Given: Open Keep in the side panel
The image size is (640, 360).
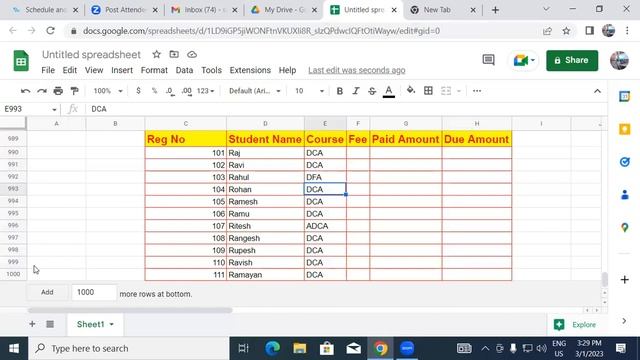Looking at the screenshot, I should point(624,129).
